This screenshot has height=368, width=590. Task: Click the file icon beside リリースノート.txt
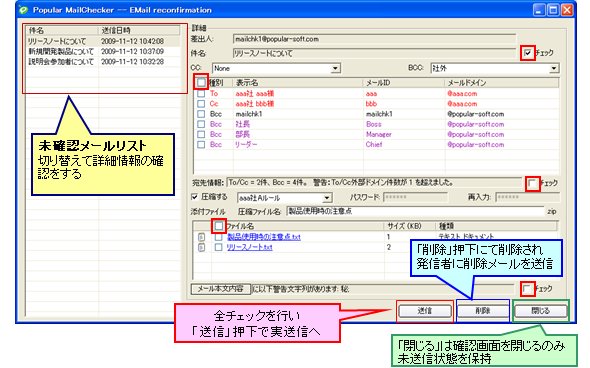point(202,247)
